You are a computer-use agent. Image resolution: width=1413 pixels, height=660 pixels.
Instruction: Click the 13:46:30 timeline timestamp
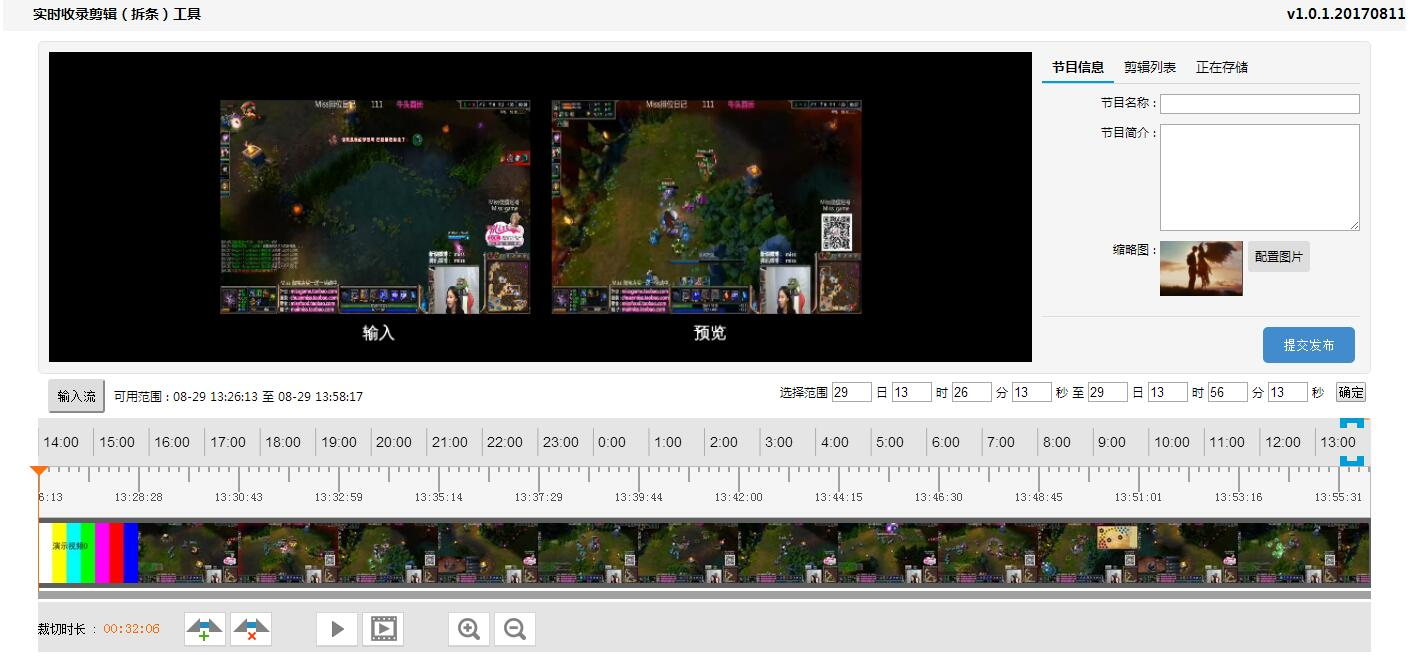click(938, 497)
